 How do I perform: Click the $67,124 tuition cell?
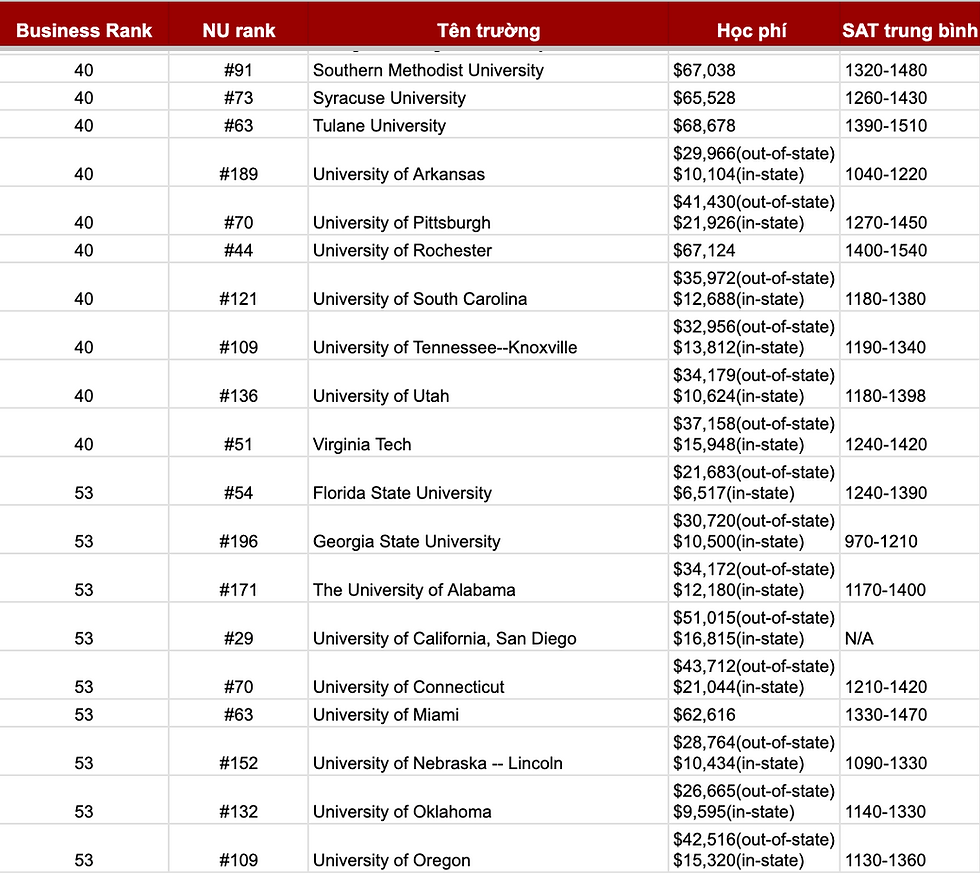coord(754,249)
